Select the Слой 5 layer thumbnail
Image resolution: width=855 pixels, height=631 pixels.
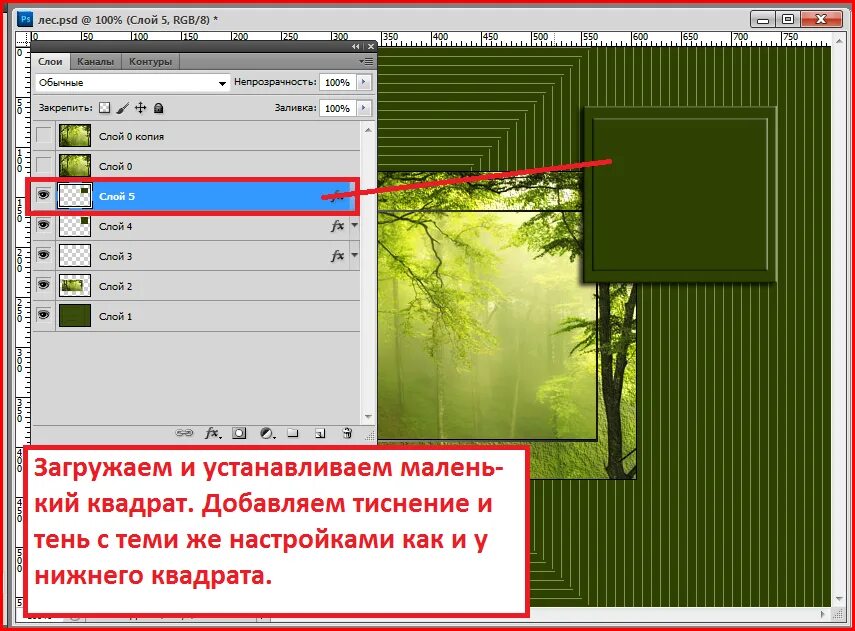(x=75, y=196)
